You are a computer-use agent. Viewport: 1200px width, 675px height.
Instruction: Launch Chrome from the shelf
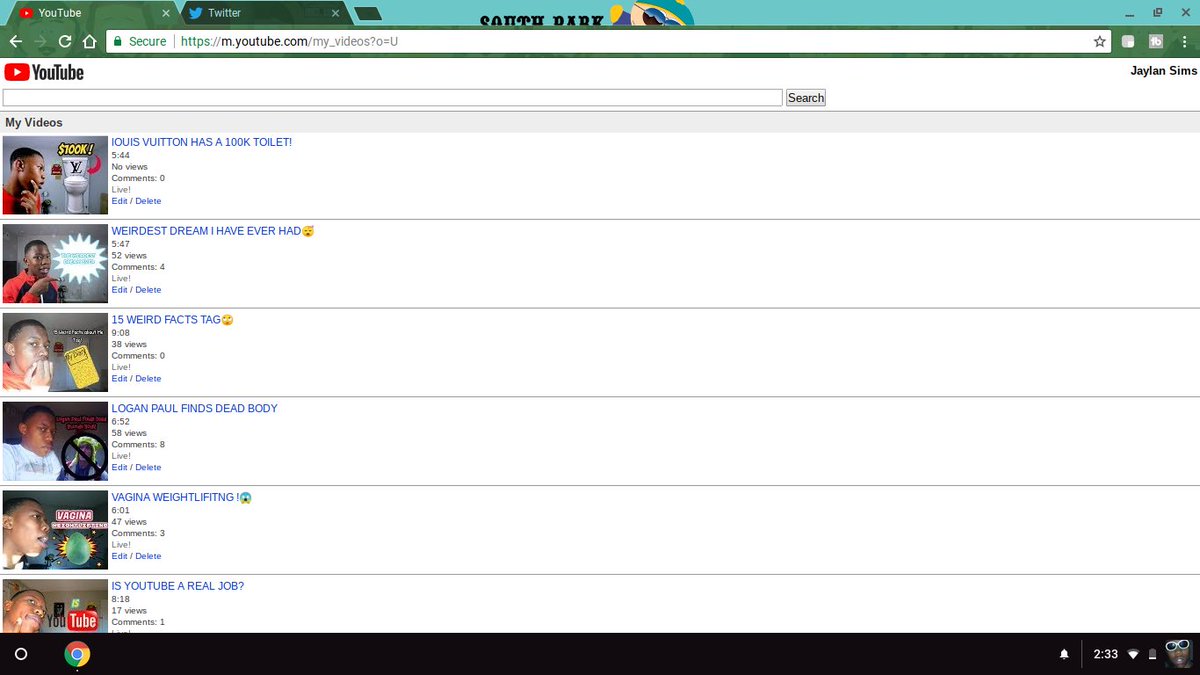tap(77, 654)
